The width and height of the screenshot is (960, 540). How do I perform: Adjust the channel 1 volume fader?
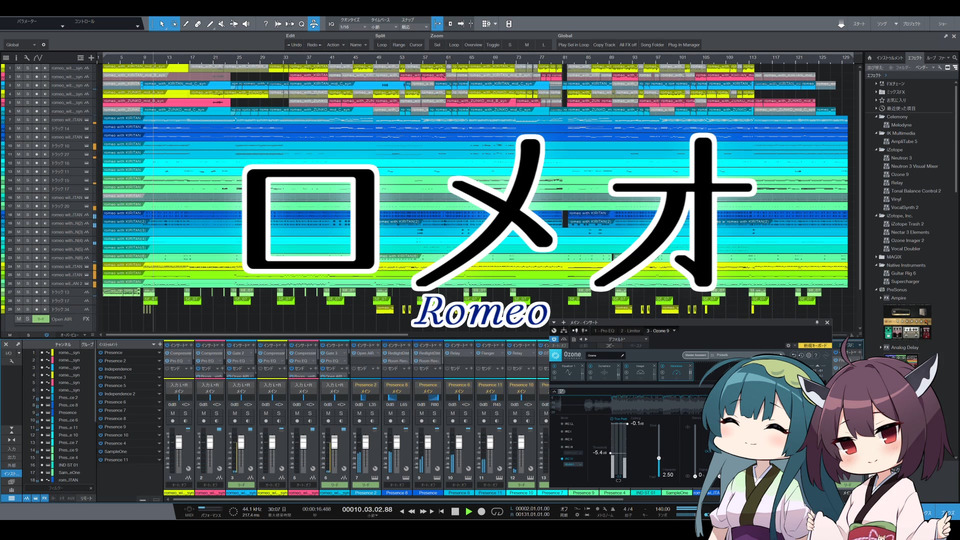coord(179,442)
